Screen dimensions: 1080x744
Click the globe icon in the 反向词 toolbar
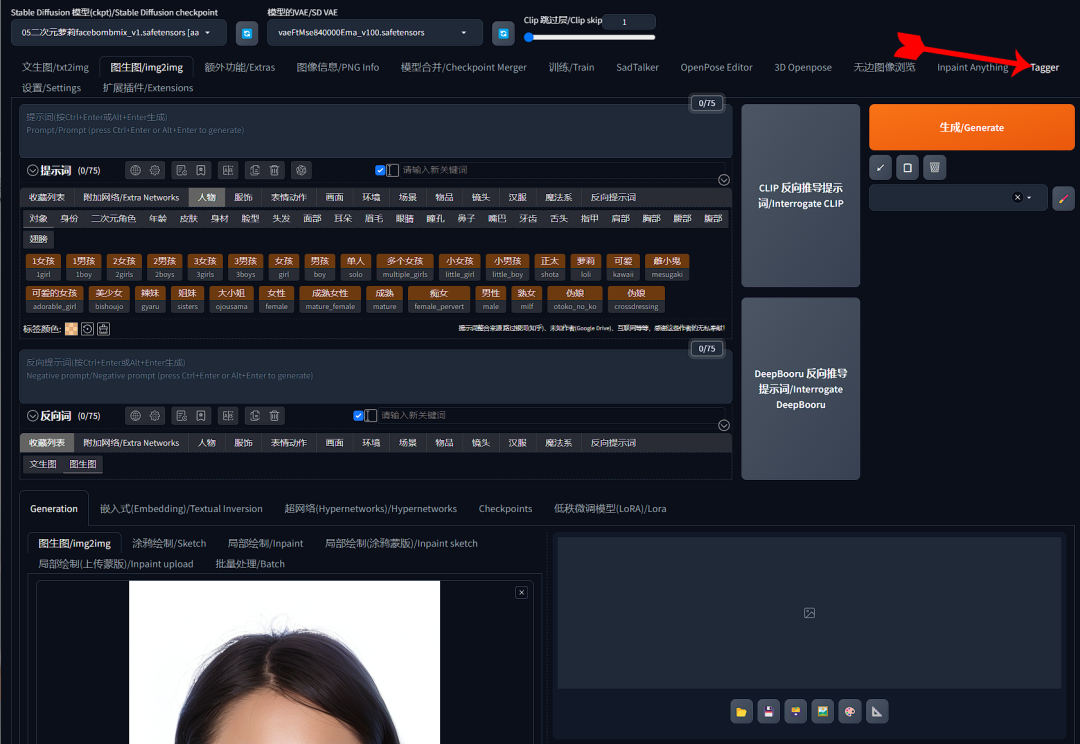[x=136, y=415]
